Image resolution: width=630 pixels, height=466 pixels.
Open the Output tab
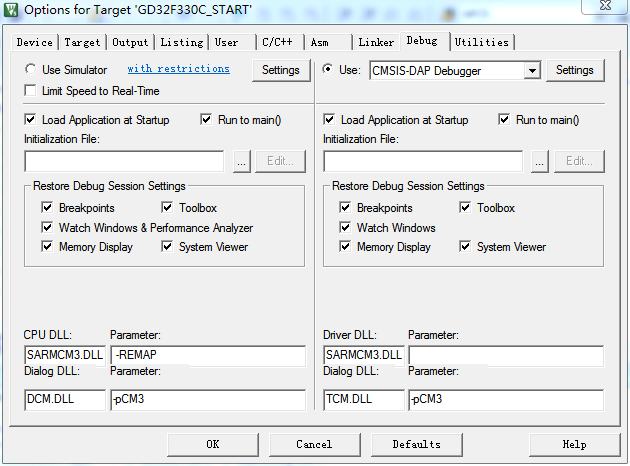[130, 42]
